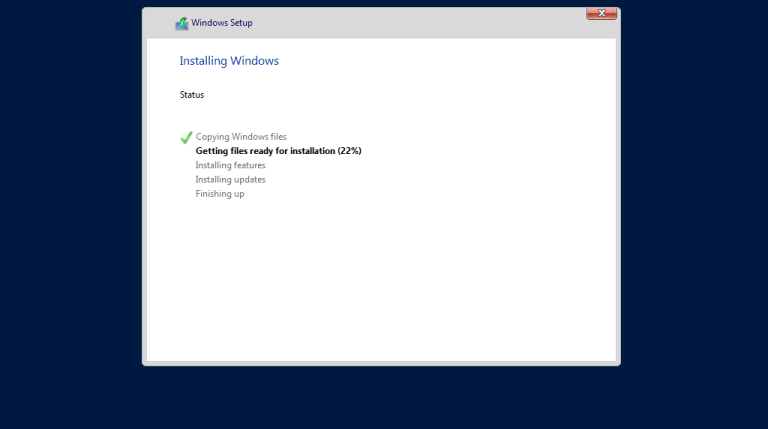Click the gray bottom border of Setup window

point(380,363)
